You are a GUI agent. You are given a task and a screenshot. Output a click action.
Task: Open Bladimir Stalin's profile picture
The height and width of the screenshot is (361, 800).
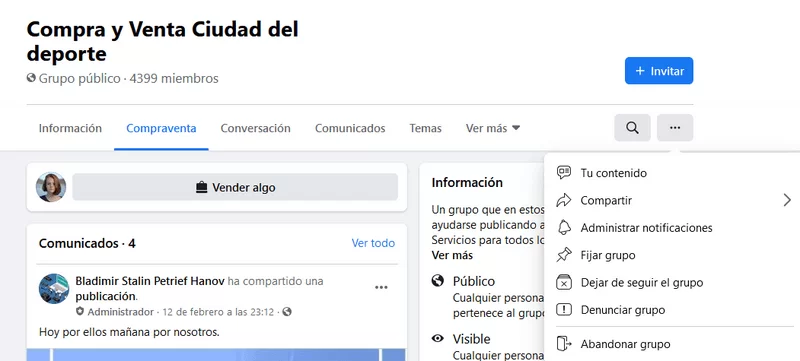(x=54, y=289)
